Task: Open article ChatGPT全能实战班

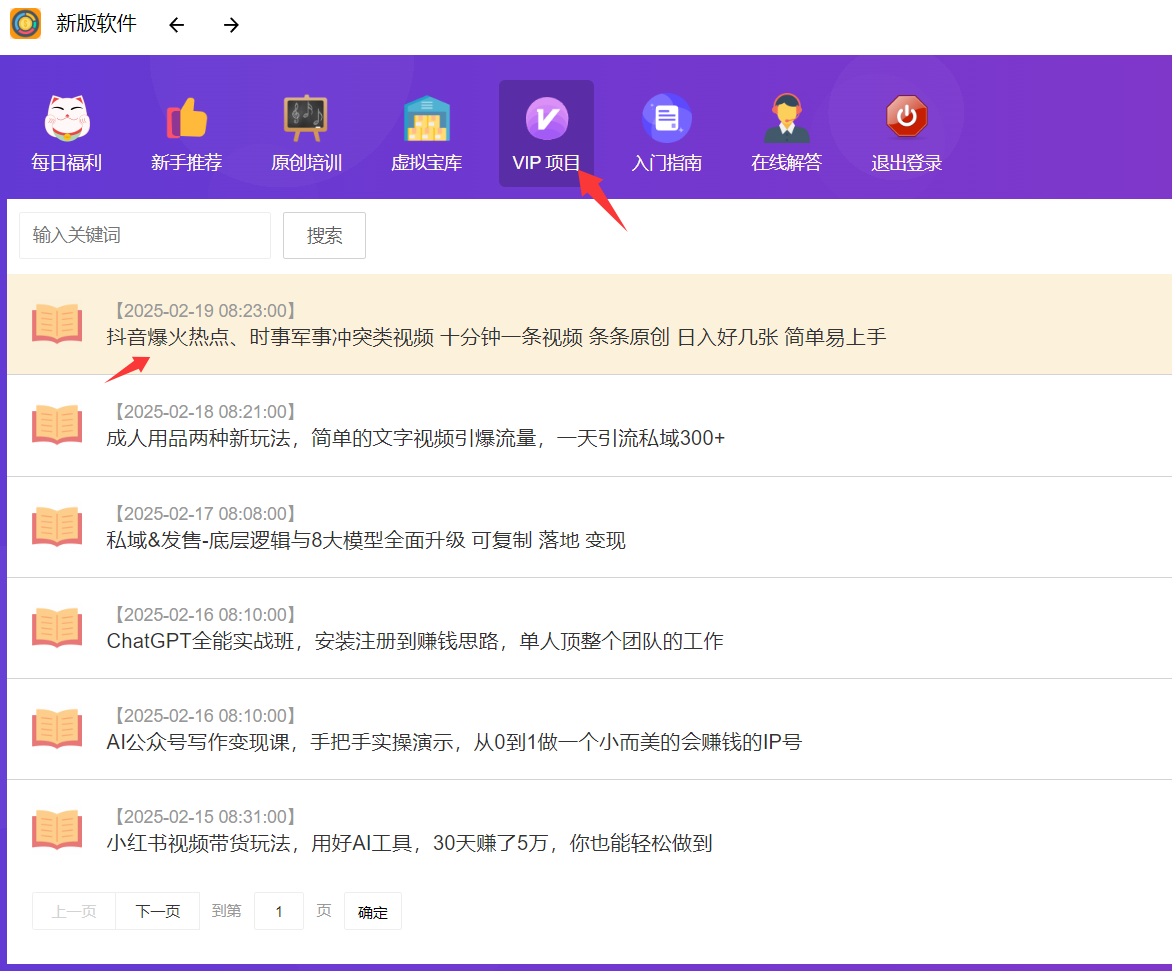Action: [415, 641]
